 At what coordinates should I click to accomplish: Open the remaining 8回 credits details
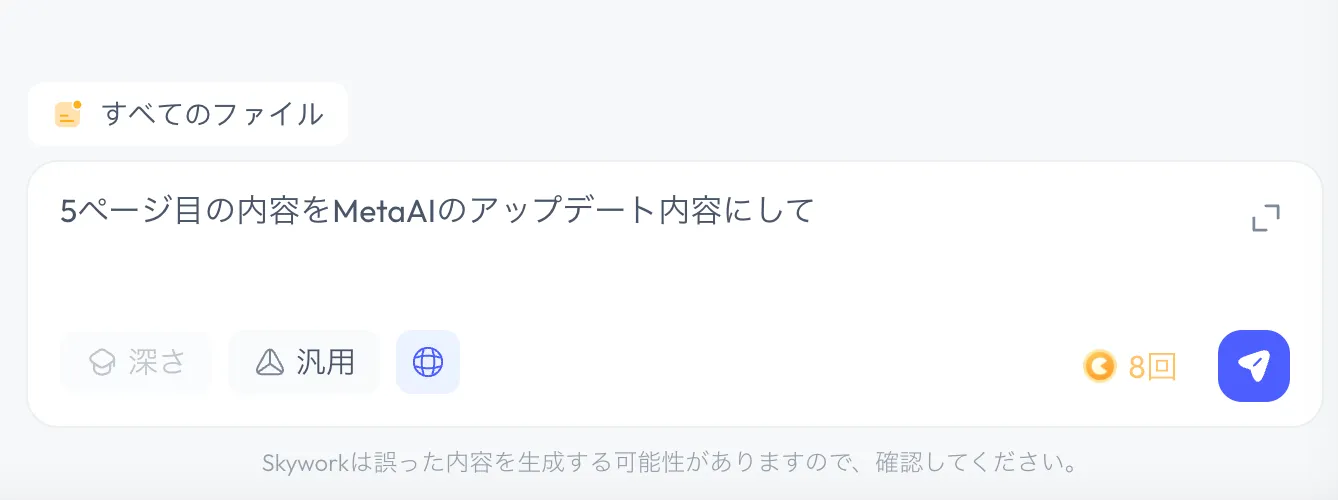[1131, 366]
